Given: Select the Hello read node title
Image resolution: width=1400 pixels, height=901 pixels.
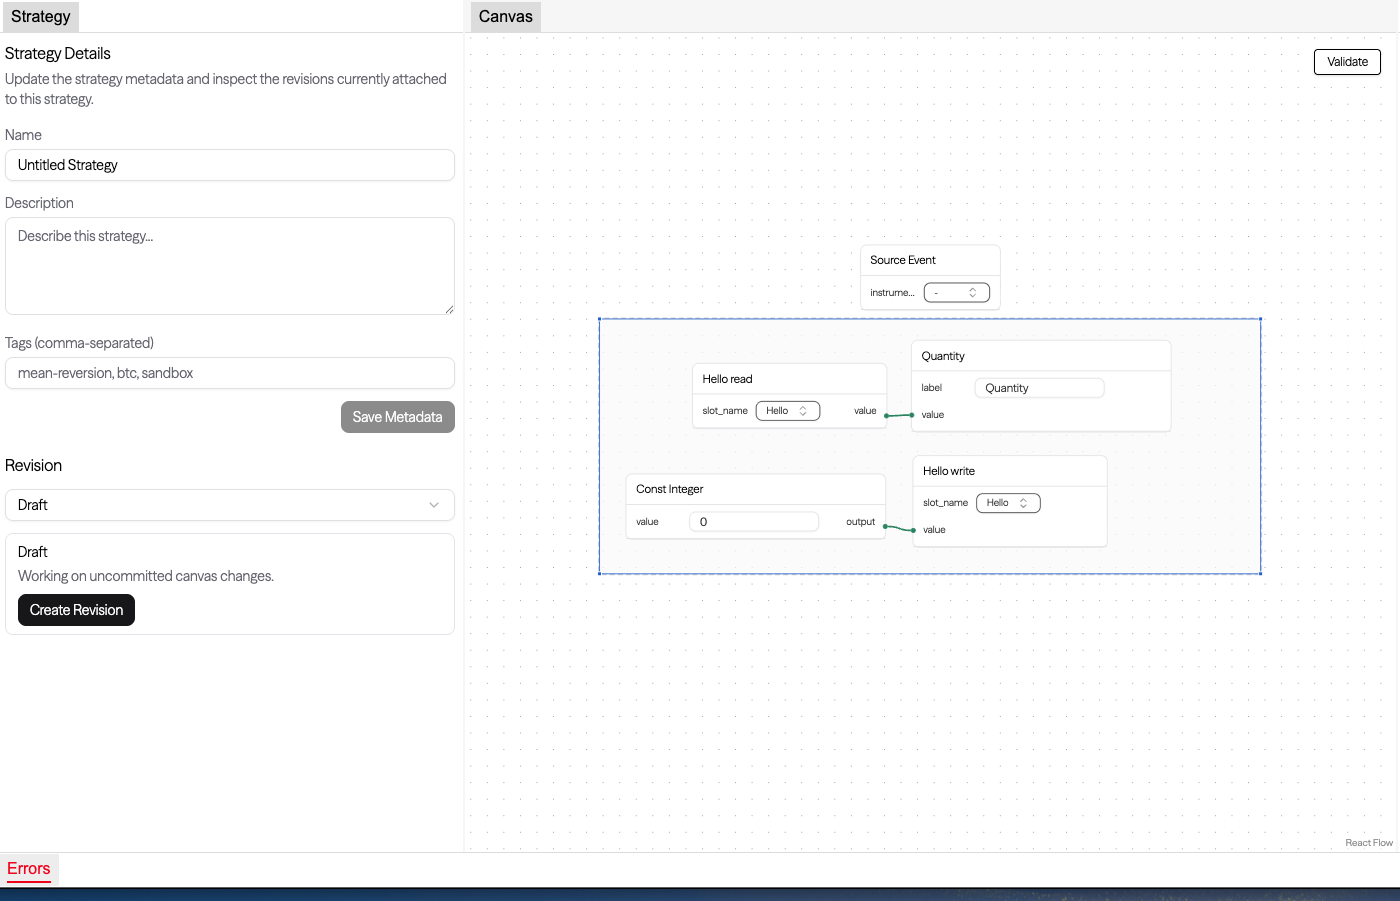Looking at the screenshot, I should click(x=727, y=379).
